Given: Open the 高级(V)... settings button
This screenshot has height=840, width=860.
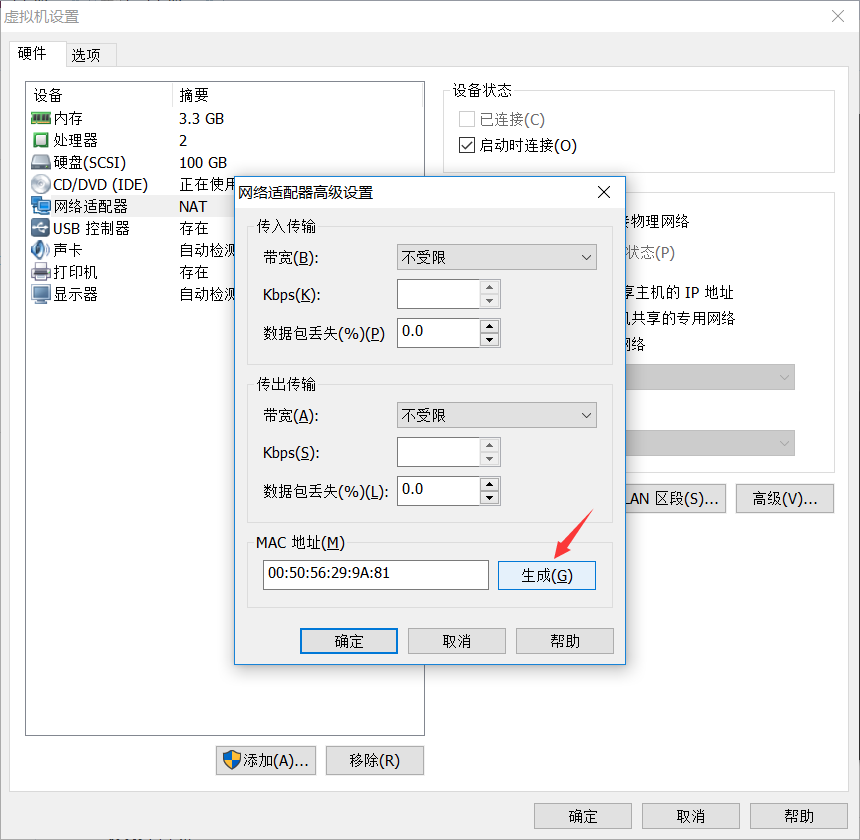Looking at the screenshot, I should coord(785,498).
